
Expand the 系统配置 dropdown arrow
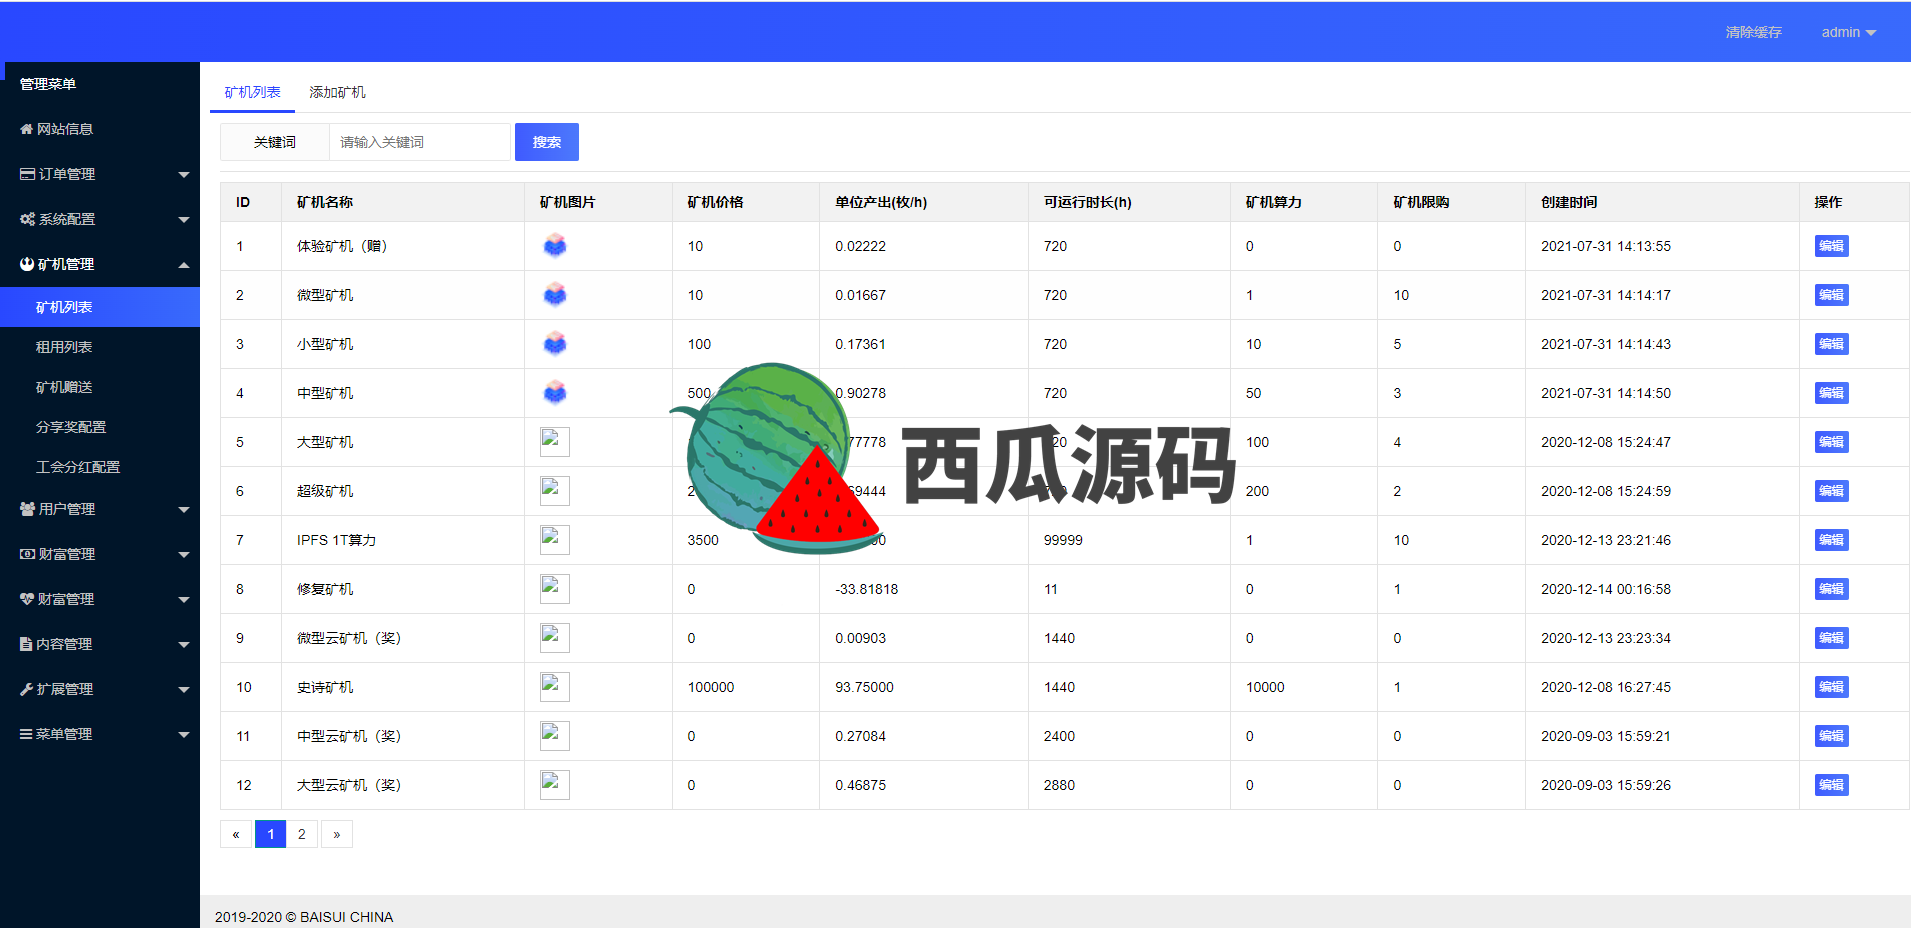coord(184,220)
